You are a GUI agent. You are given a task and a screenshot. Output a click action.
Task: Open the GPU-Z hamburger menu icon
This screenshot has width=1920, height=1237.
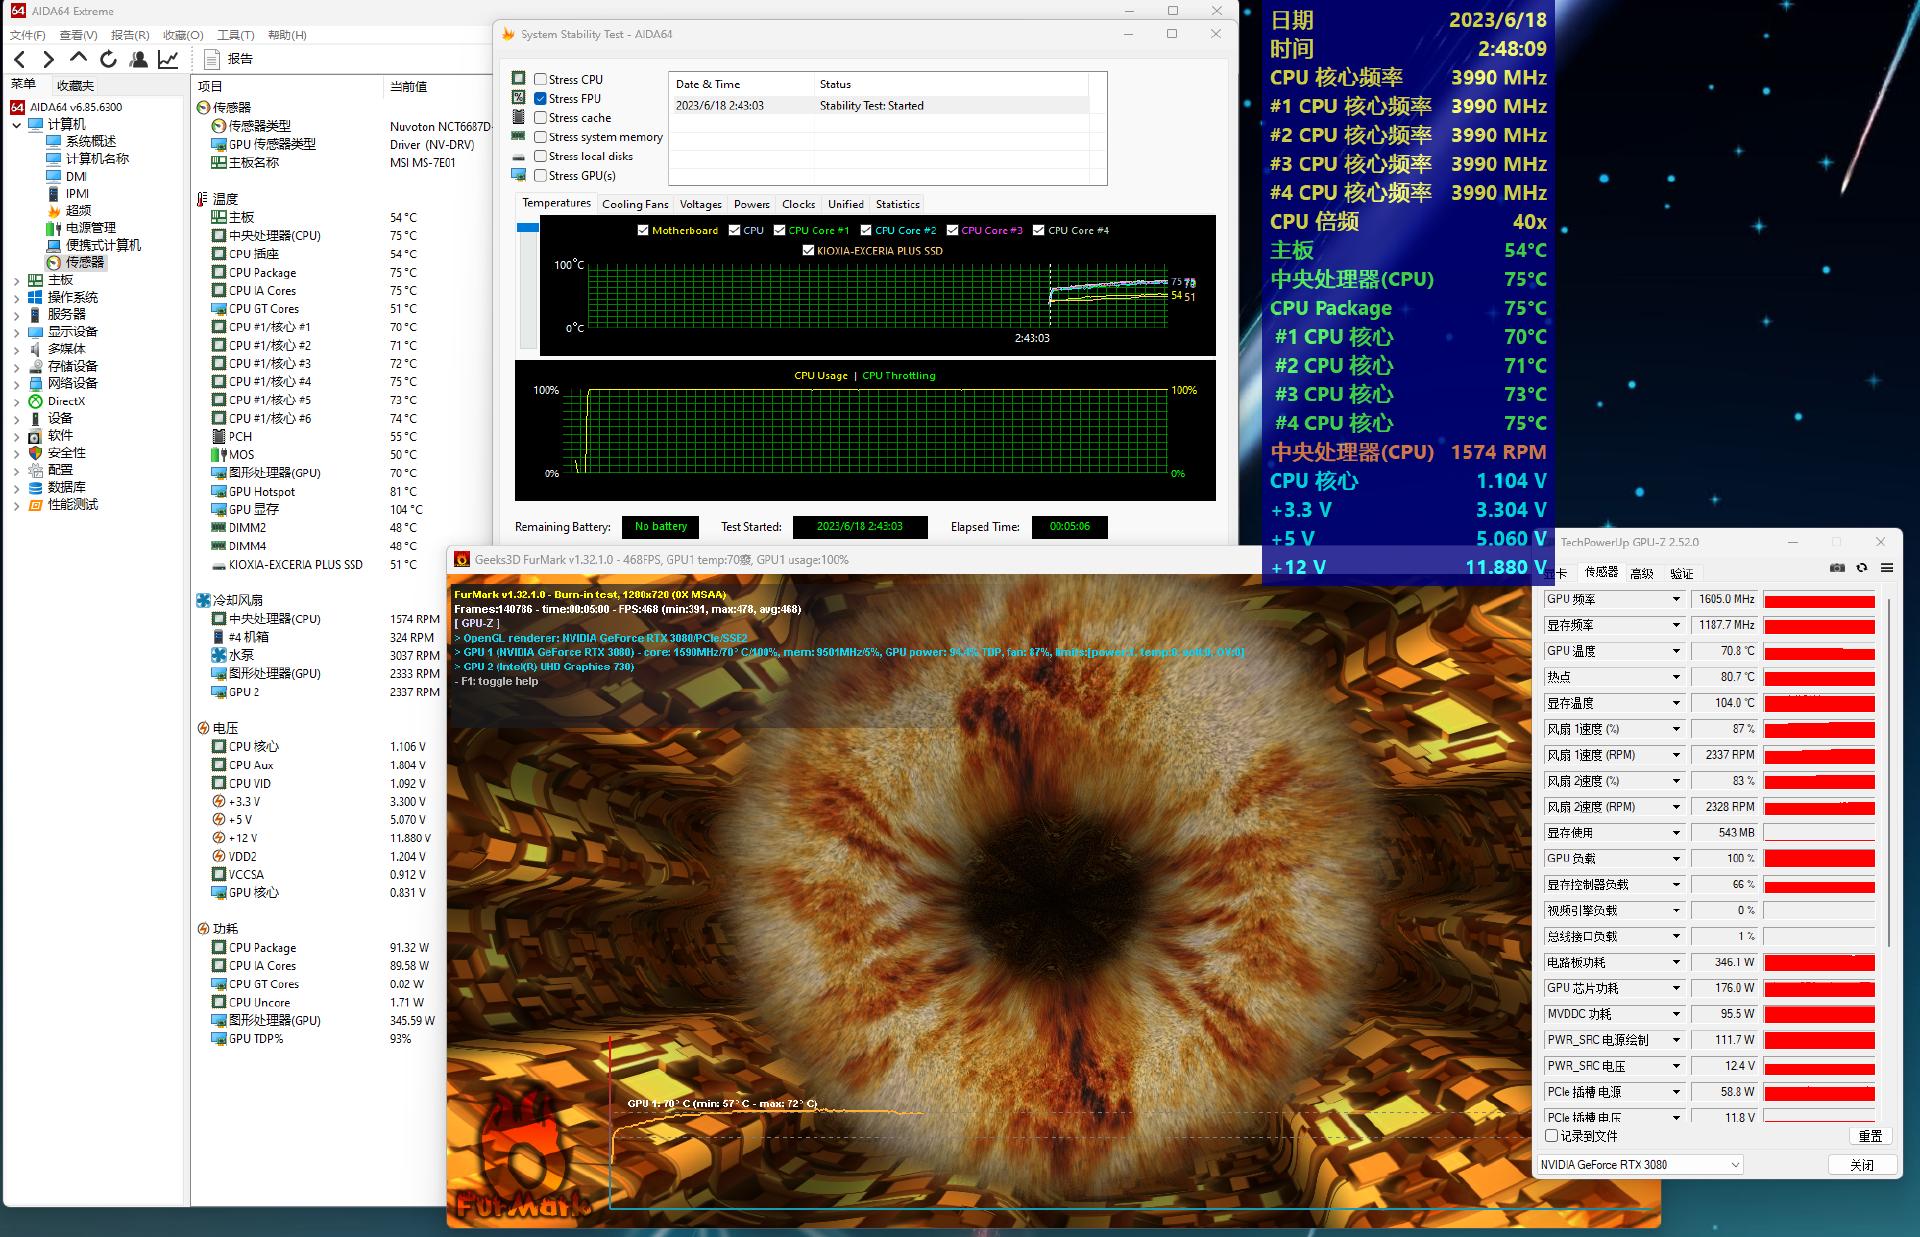(1887, 568)
